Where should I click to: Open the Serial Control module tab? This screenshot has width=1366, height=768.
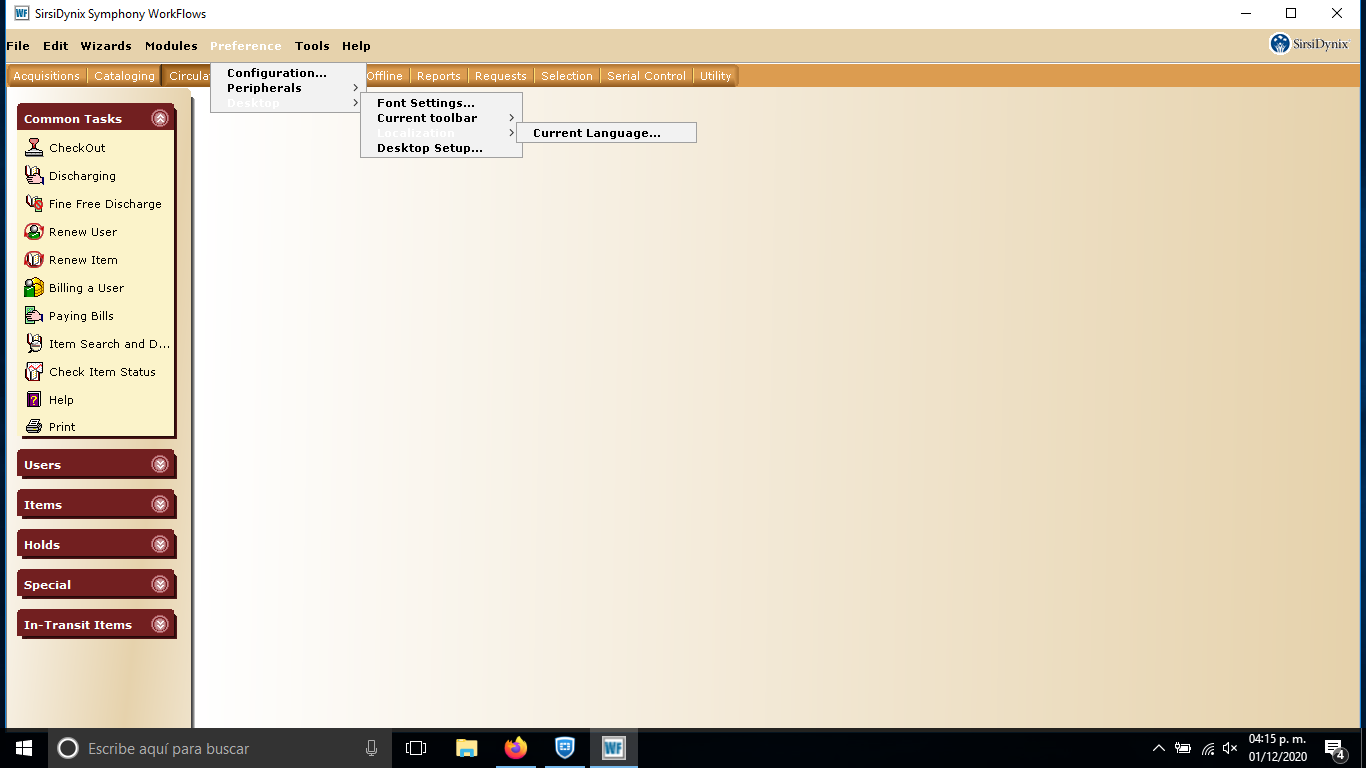tap(646, 76)
